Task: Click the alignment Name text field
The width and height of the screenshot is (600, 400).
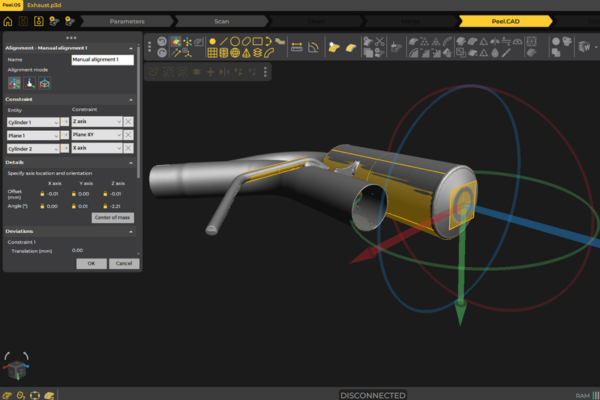Action: pyautogui.click(x=103, y=60)
